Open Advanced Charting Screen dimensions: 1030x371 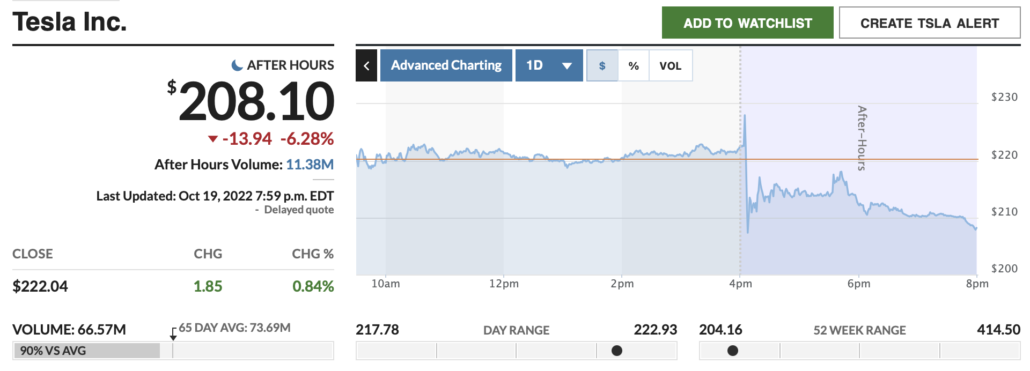[x=446, y=66]
